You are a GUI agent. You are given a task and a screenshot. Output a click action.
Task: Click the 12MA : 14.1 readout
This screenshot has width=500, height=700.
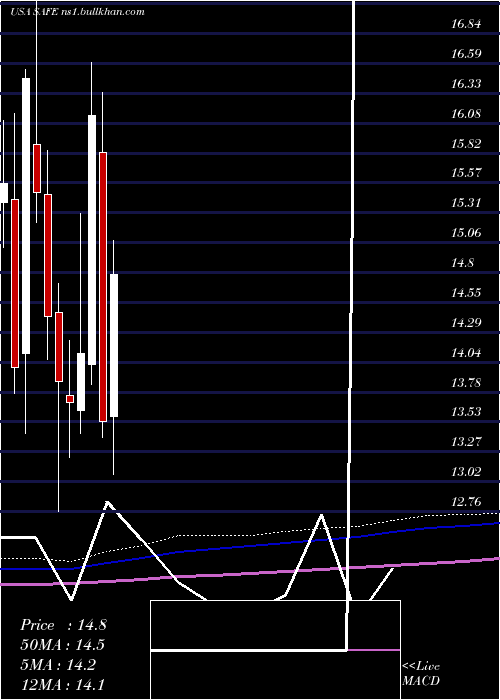point(63,684)
